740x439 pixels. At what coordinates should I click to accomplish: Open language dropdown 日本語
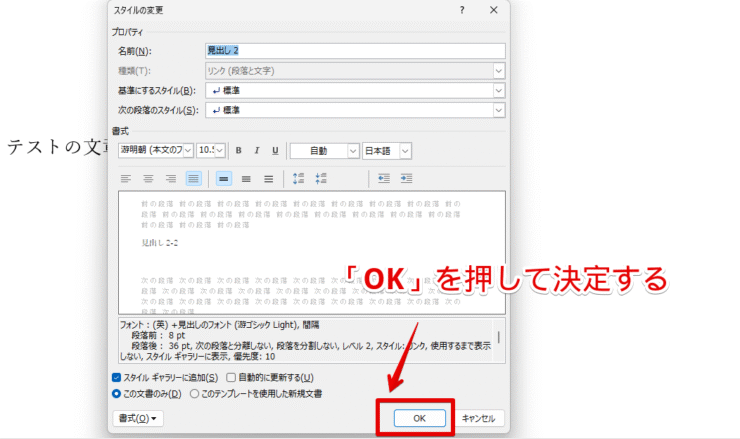click(405, 151)
